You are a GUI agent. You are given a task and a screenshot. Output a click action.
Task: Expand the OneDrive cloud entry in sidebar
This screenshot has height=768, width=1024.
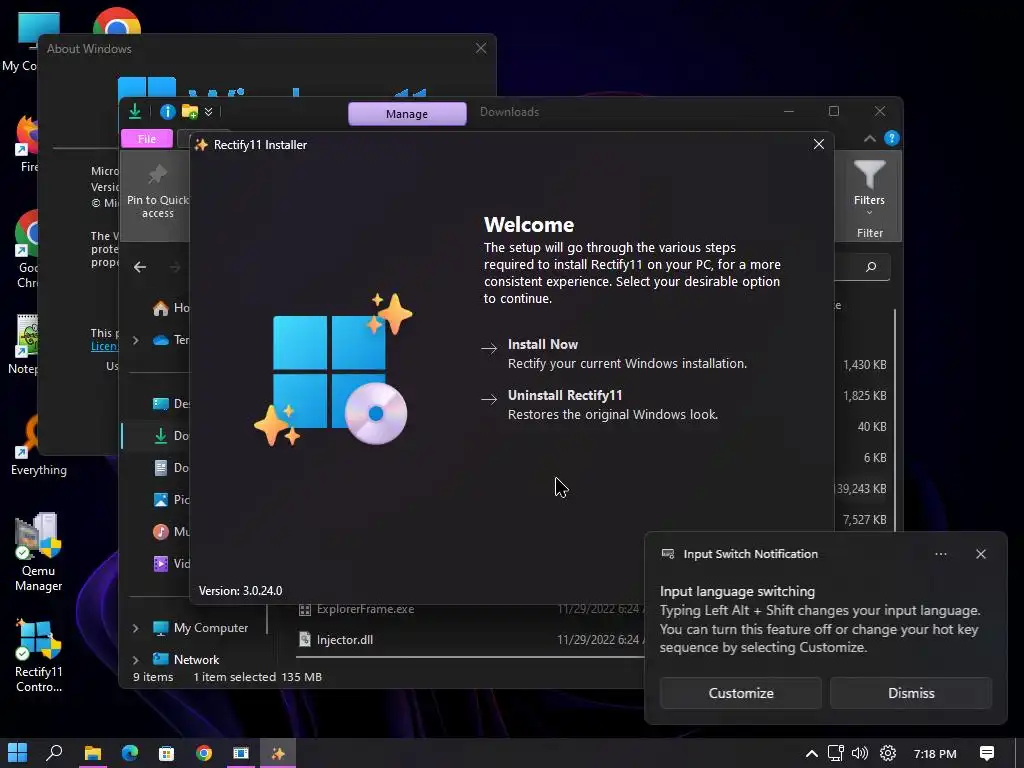135,340
